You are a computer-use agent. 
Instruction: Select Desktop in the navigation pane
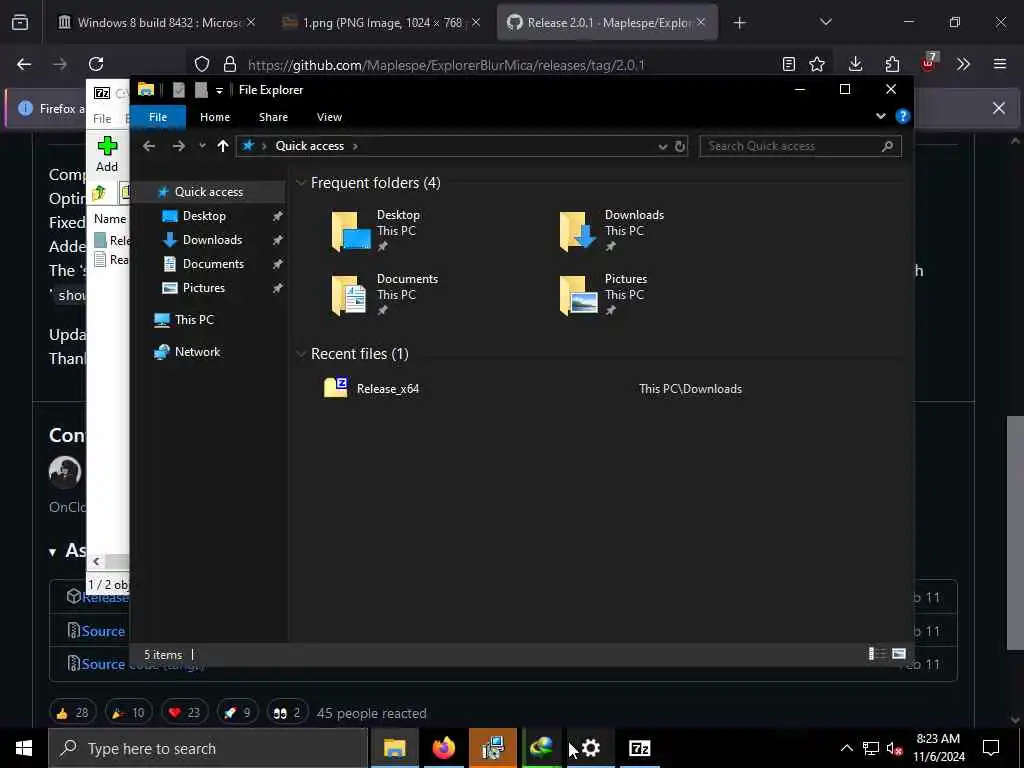coord(204,216)
